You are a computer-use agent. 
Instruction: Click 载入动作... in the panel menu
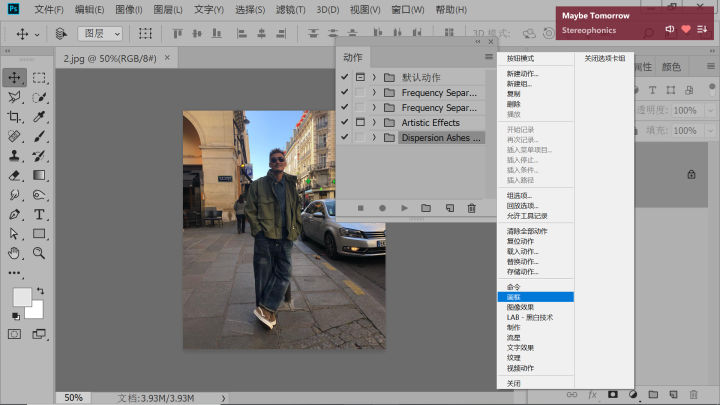coord(522,252)
